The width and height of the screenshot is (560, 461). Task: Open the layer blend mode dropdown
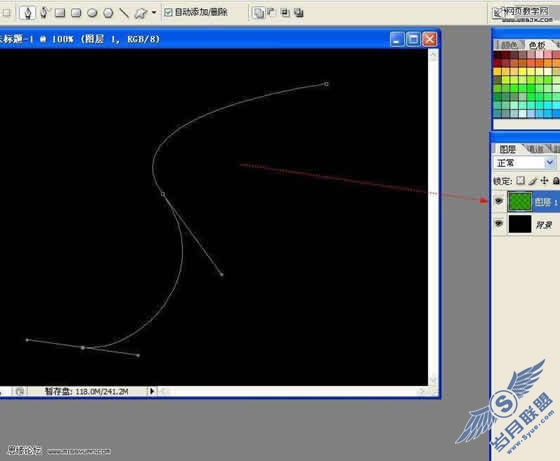coord(525,163)
